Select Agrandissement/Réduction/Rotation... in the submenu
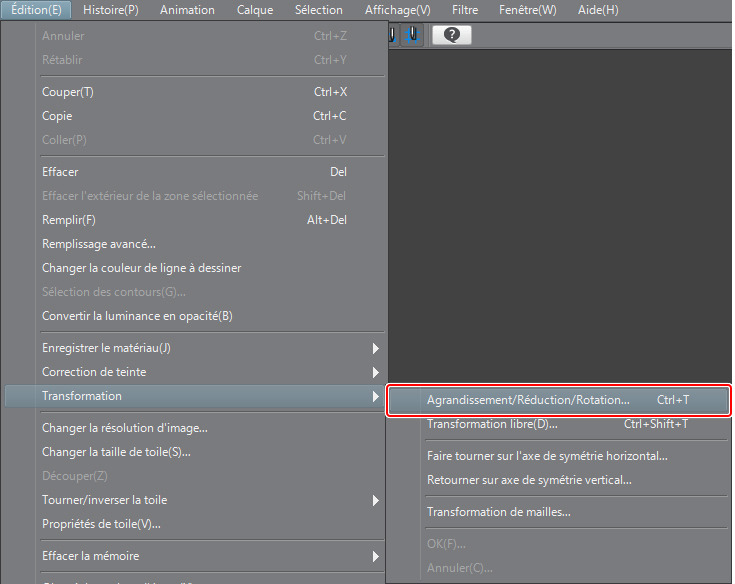 [x=558, y=400]
